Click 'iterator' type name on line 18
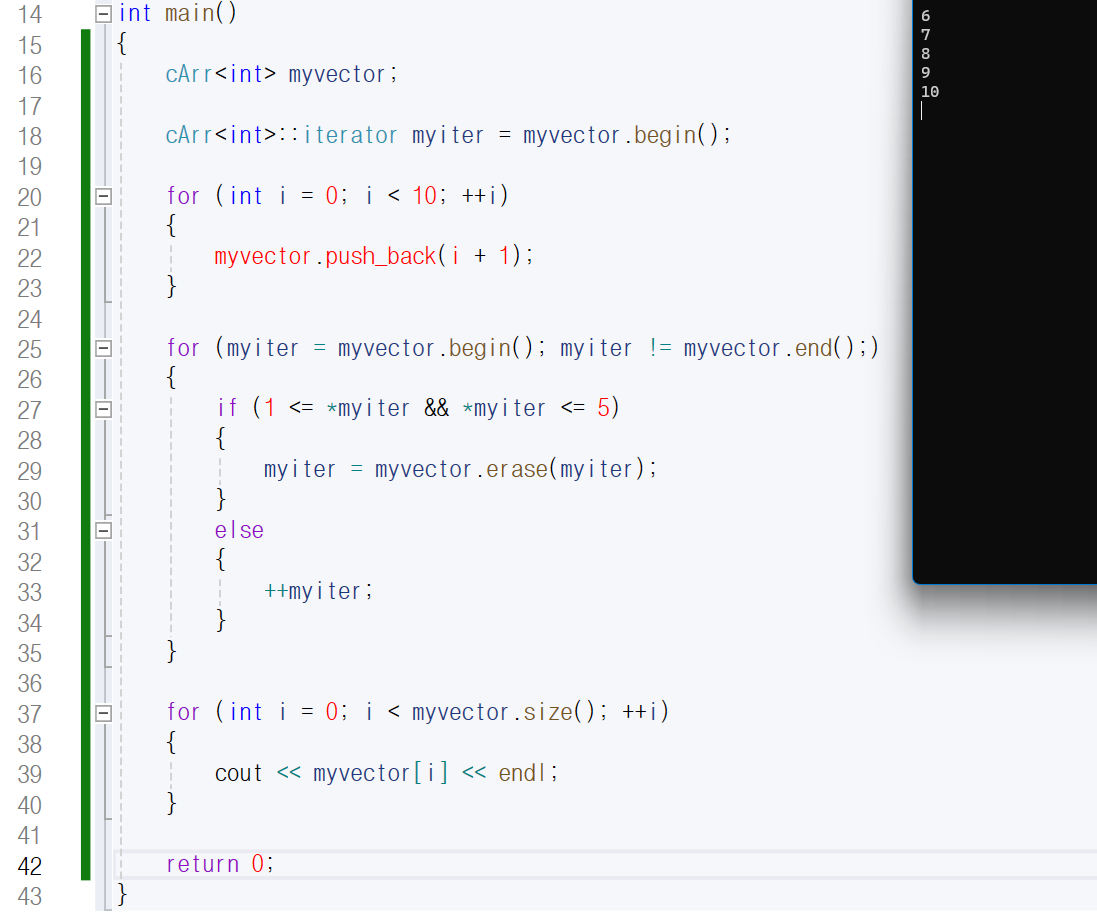1097x916 pixels. click(351, 135)
